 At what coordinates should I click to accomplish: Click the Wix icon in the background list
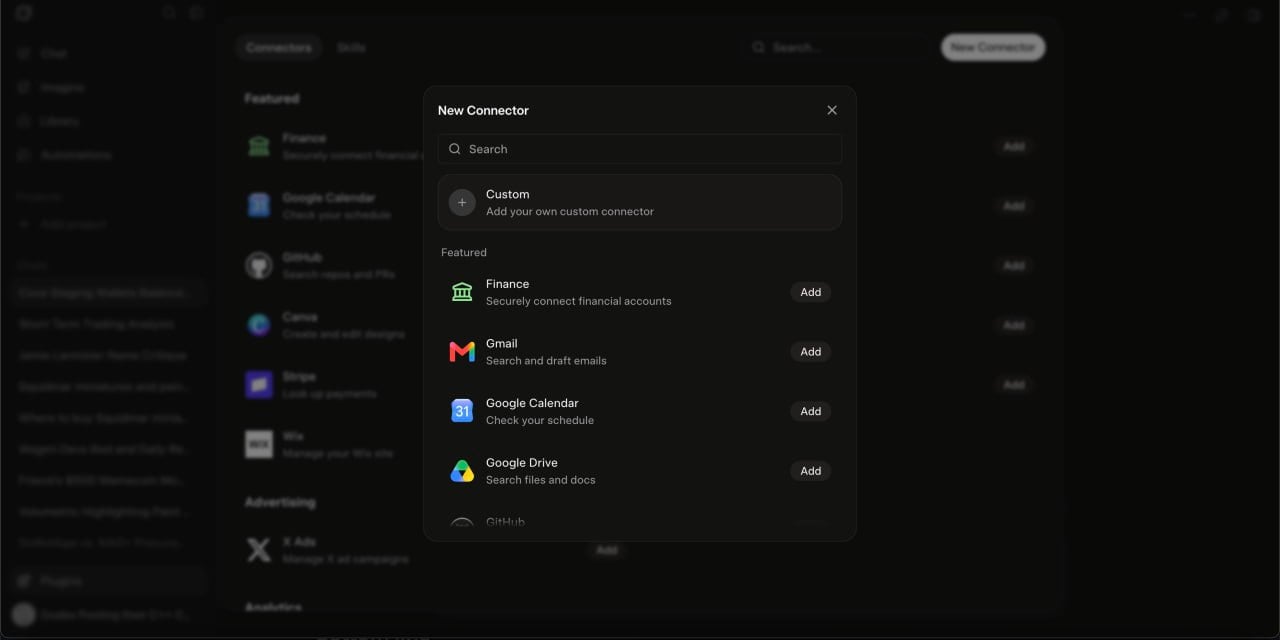click(x=259, y=444)
